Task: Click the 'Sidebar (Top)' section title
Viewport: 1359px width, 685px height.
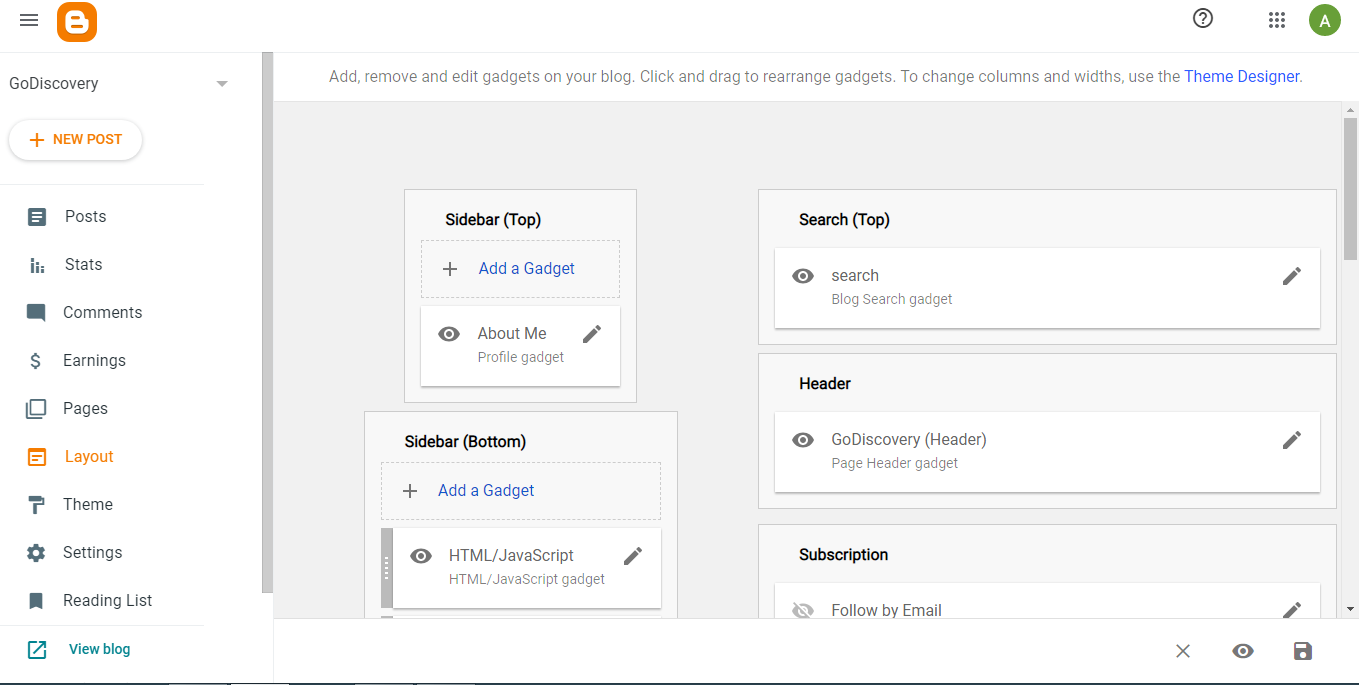Action: pyautogui.click(x=493, y=220)
